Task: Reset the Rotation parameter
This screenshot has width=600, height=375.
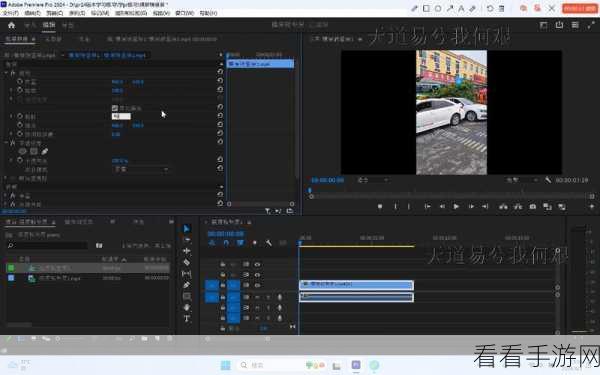Action: tap(220, 116)
